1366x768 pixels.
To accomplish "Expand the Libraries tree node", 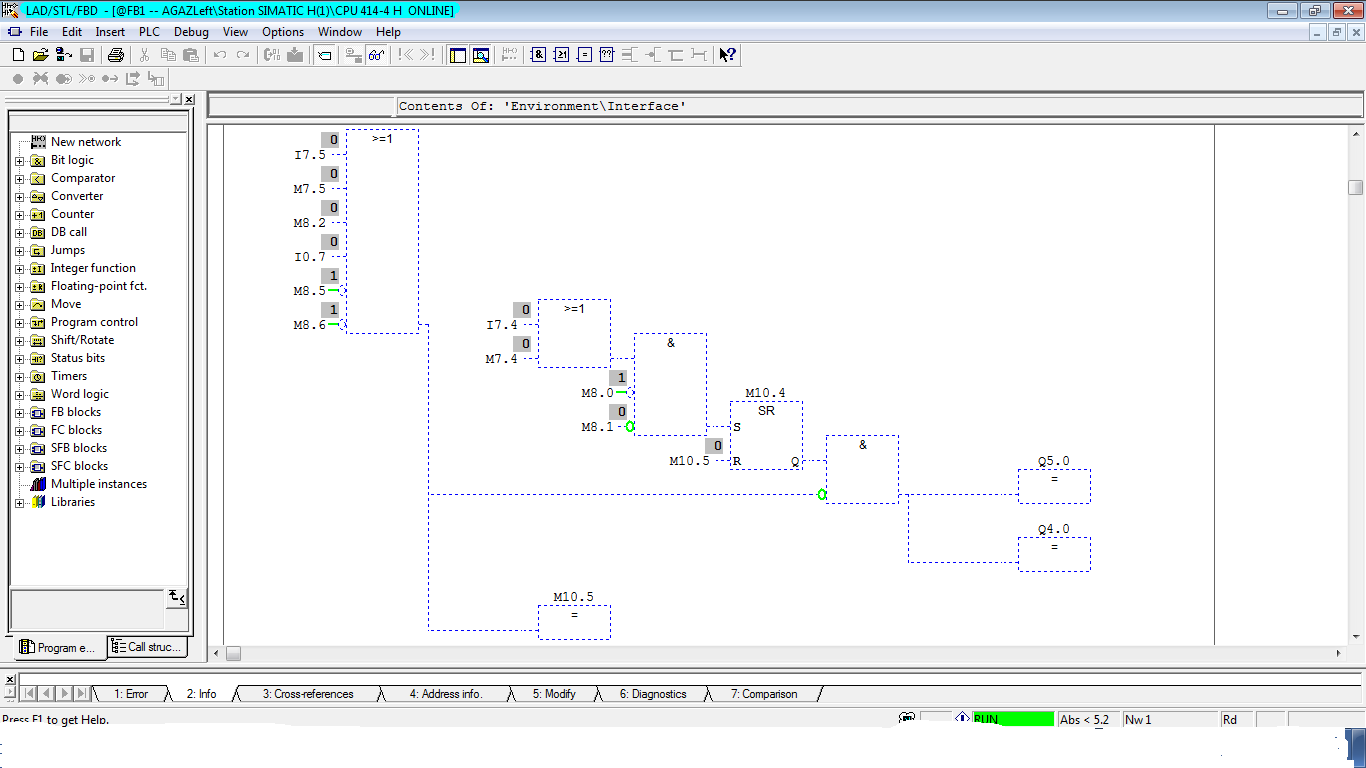I will point(19,503).
